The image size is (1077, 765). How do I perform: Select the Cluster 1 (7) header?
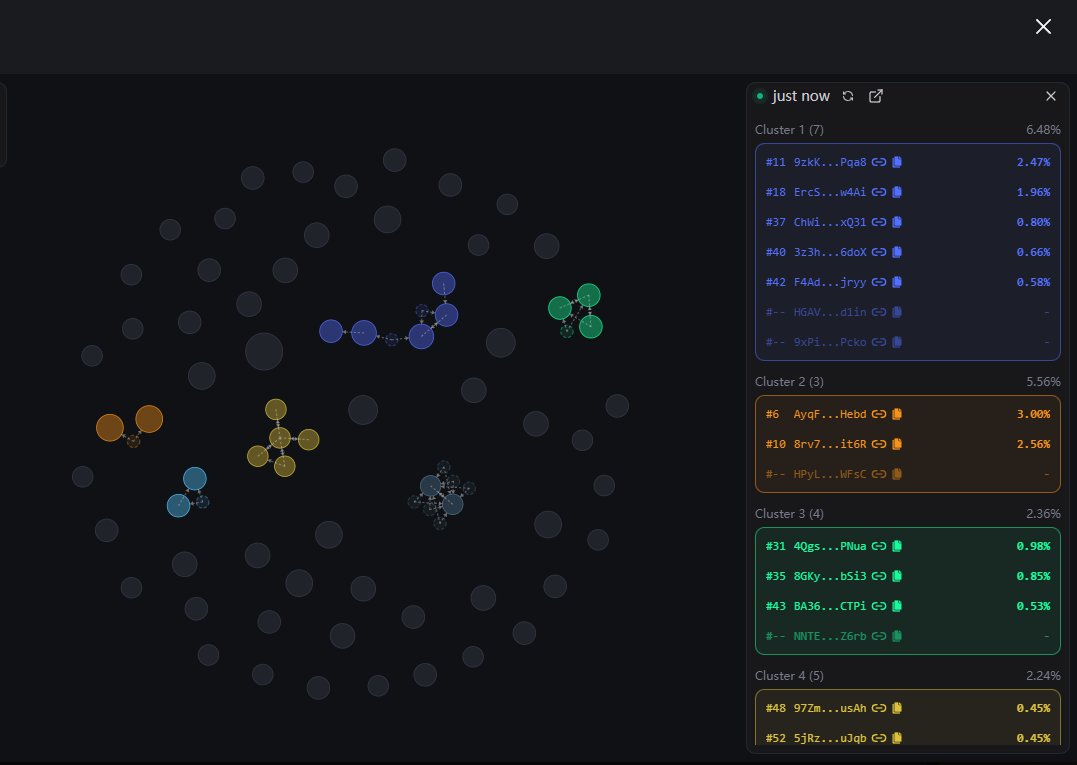click(789, 130)
